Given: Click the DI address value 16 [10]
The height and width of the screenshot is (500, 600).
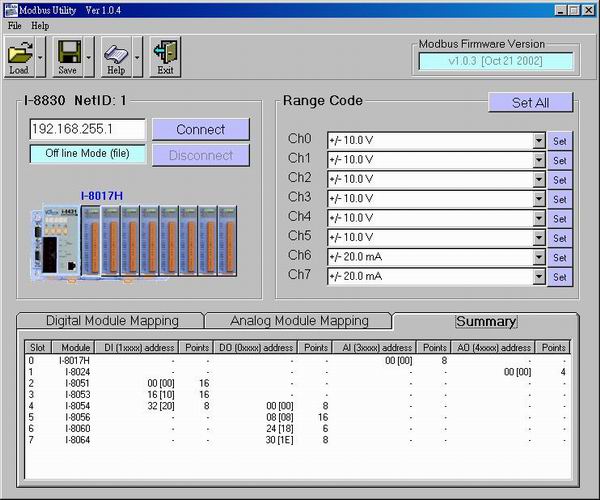Looking at the screenshot, I should [x=161, y=394].
